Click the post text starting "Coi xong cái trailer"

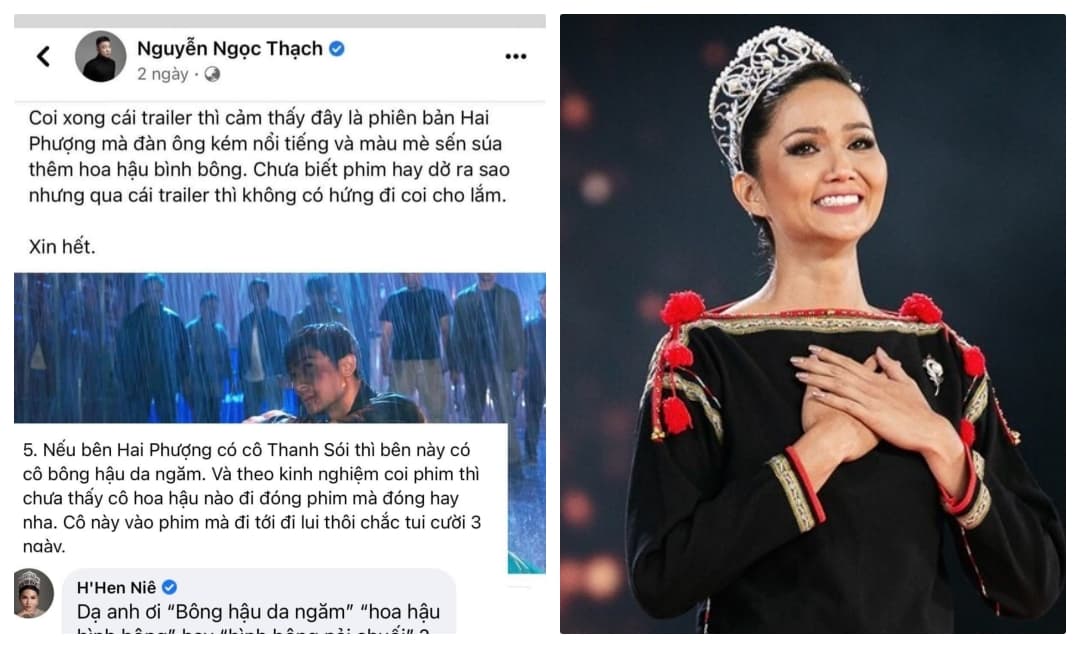(269, 156)
